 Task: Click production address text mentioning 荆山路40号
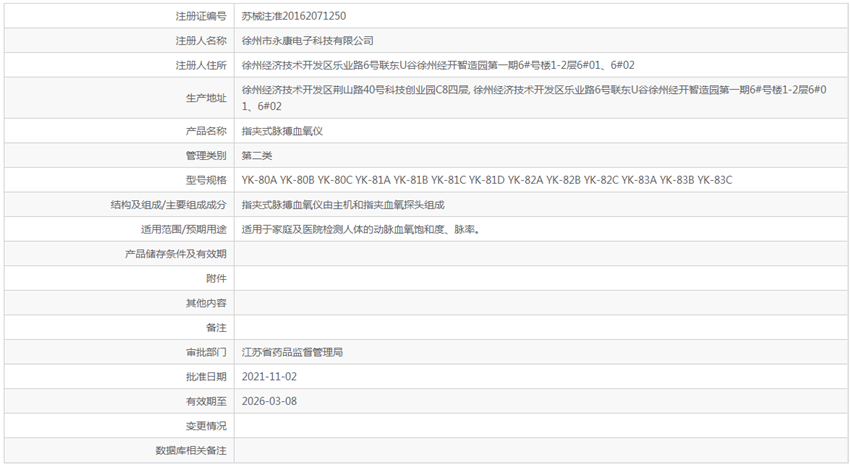pyautogui.click(x=534, y=98)
